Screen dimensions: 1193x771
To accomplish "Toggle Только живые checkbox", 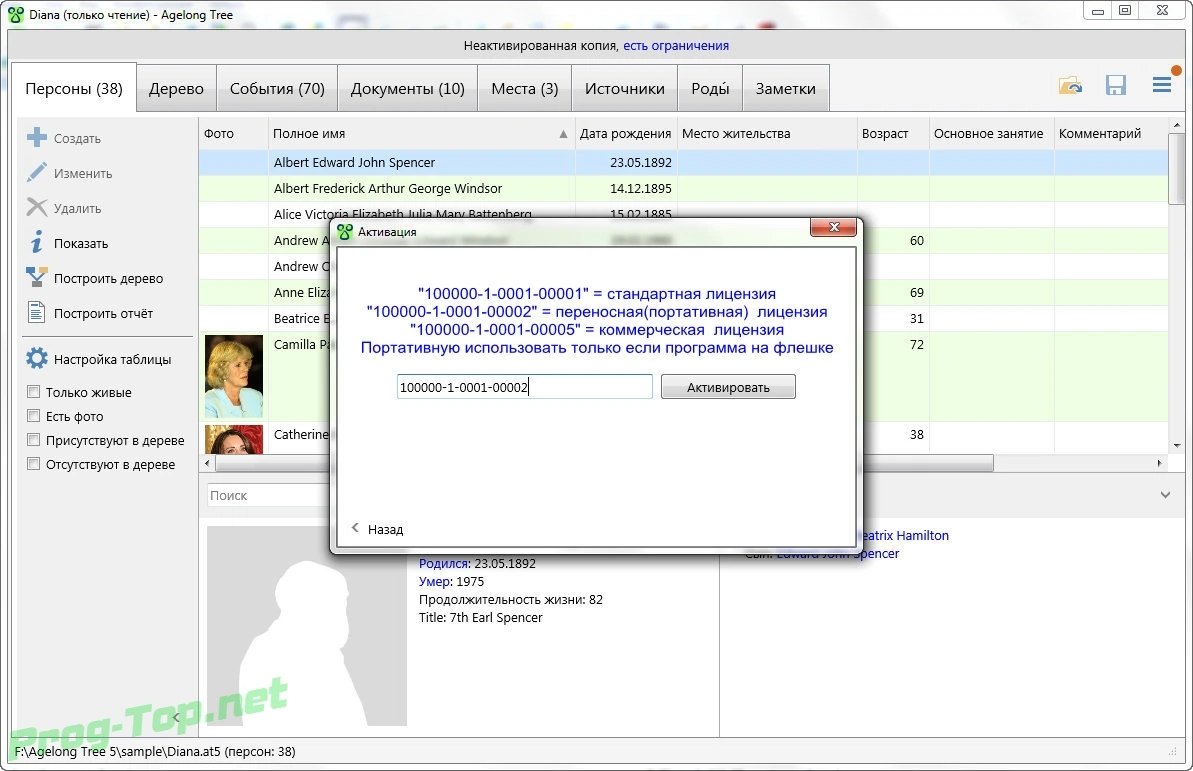I will pyautogui.click(x=33, y=391).
